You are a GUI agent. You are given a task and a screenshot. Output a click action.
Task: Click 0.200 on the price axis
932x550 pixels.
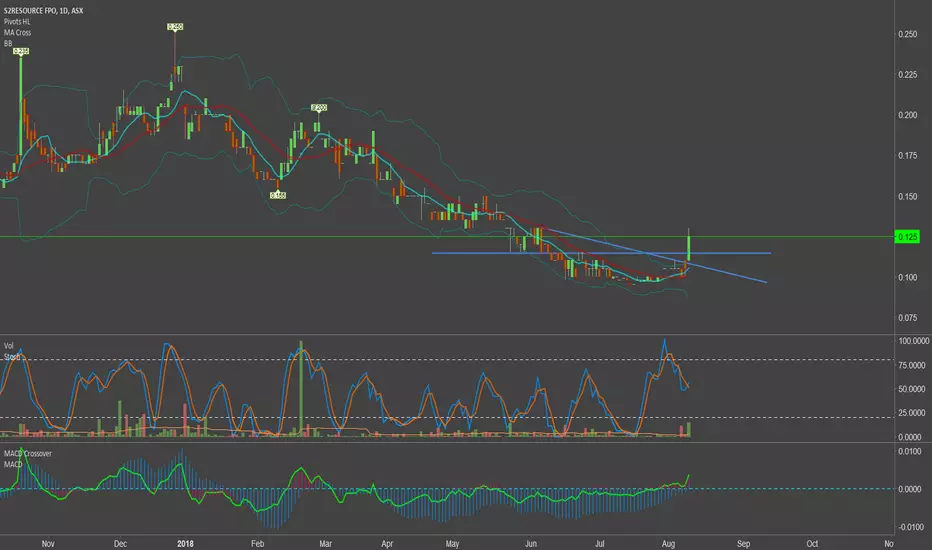[907, 115]
